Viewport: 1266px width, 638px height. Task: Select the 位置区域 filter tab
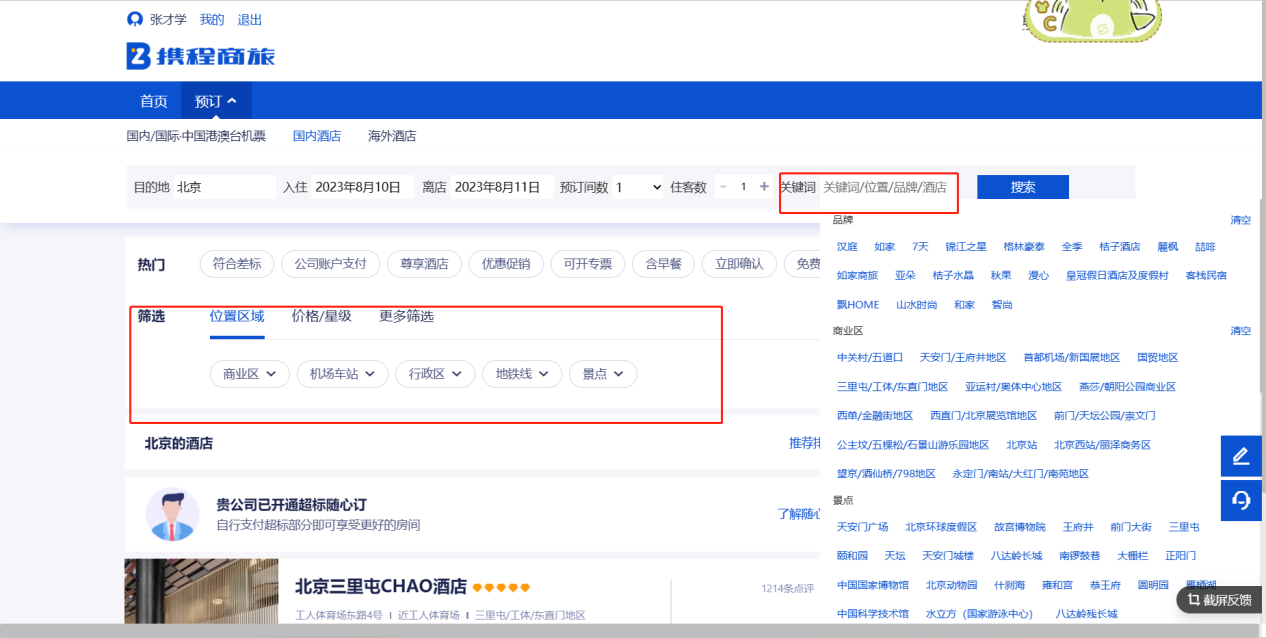pyautogui.click(x=237, y=316)
